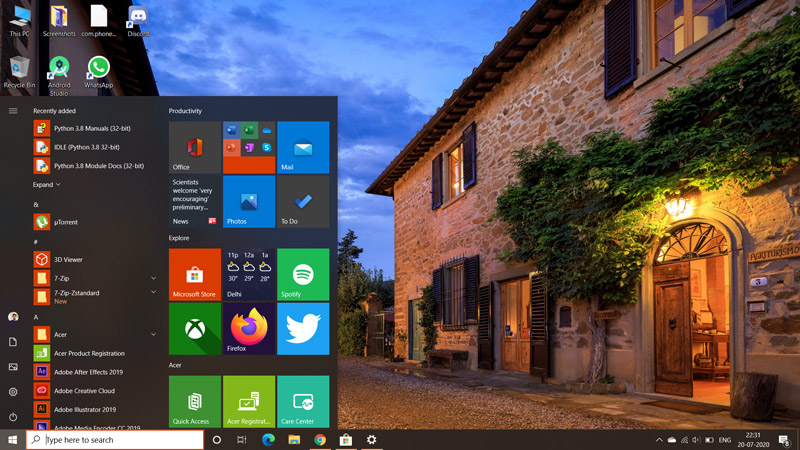
Task: Open Documents from Start sidebar
Action: 13,342
